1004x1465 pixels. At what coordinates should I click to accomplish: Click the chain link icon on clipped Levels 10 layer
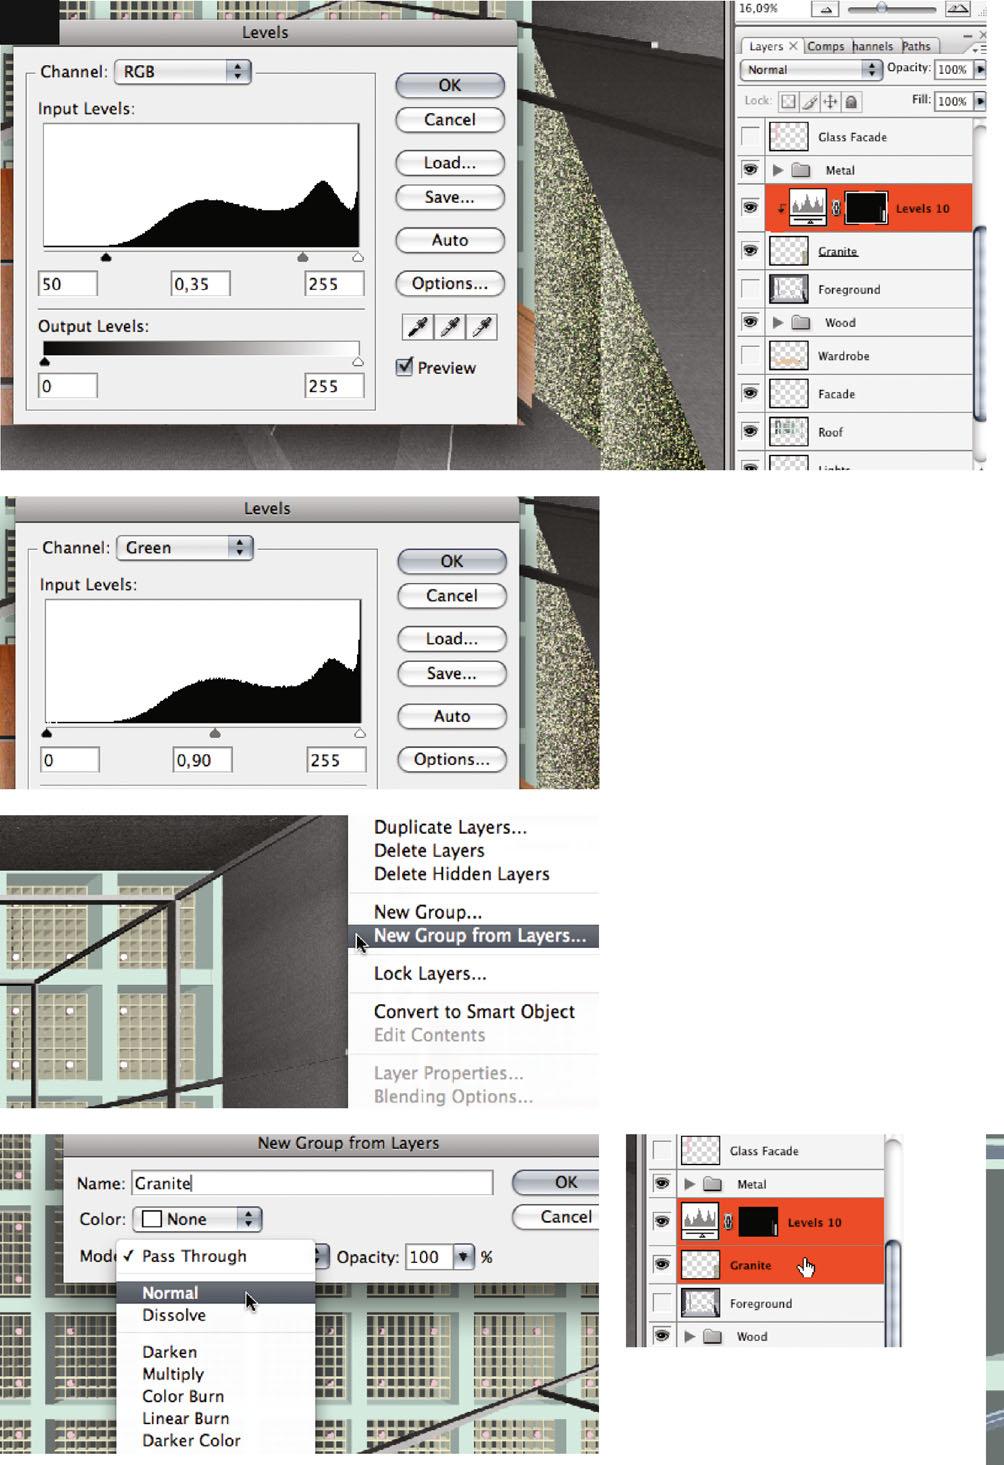[x=837, y=209]
